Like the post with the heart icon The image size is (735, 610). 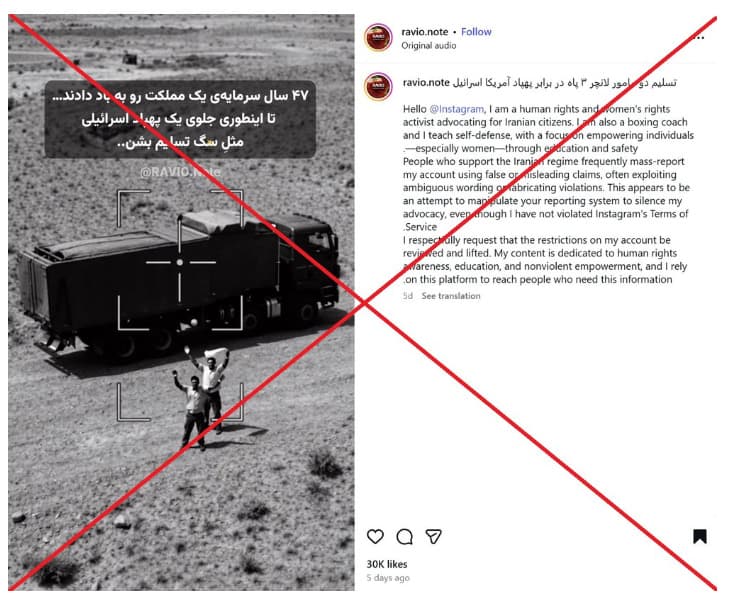pos(375,536)
